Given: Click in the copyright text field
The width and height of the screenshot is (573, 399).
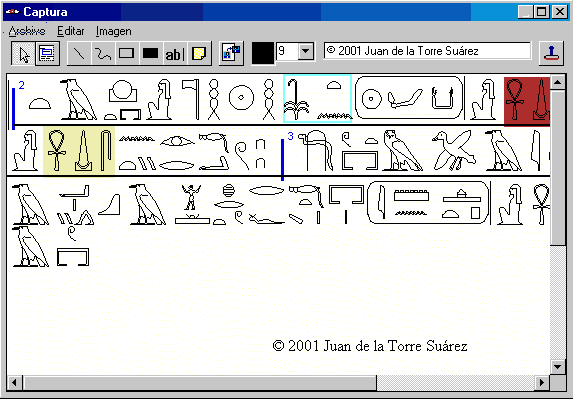Looking at the screenshot, I should [427, 51].
